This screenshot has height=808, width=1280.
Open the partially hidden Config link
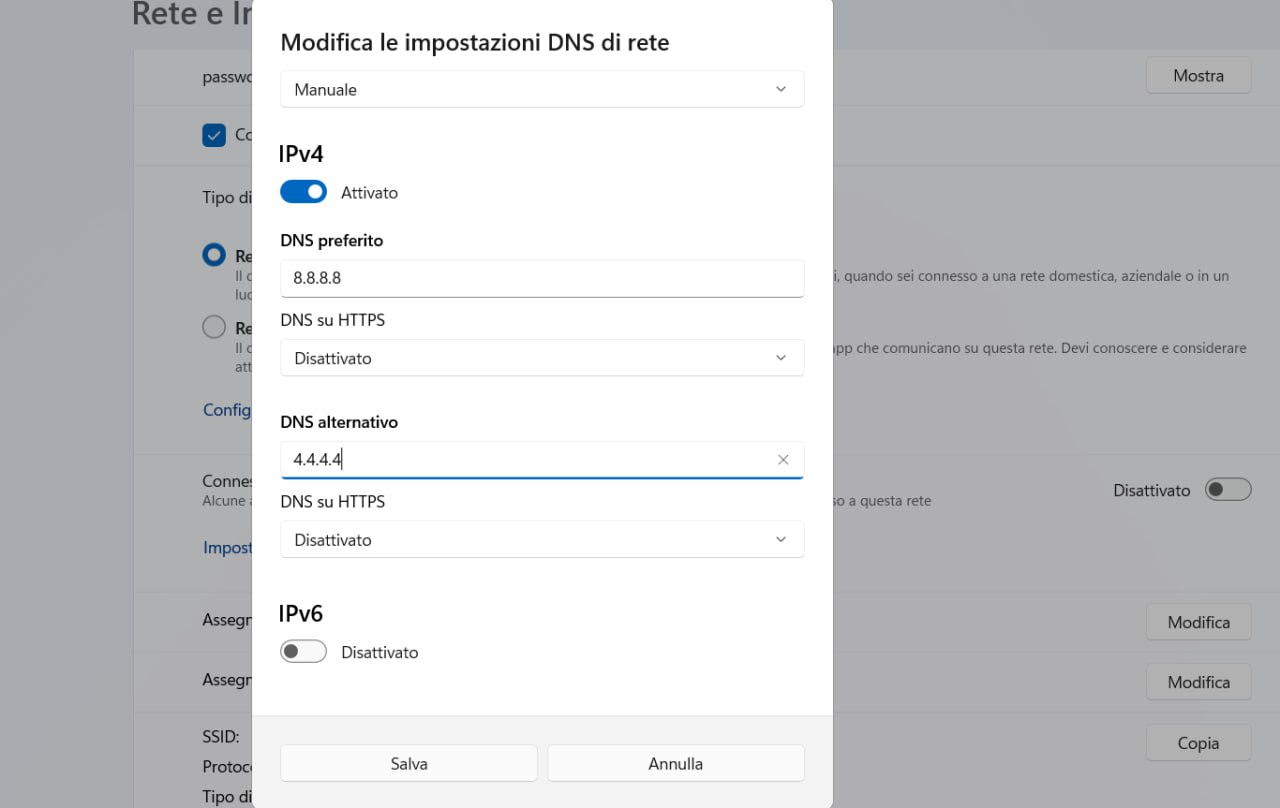pos(227,410)
